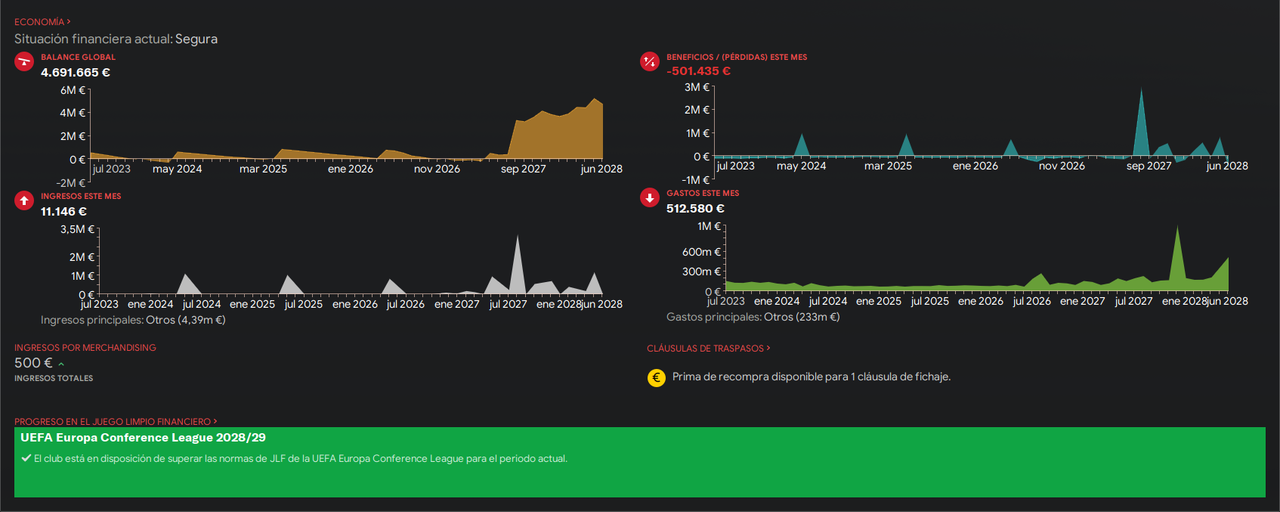Viewport: 1280px width, 512px height.
Task: Click the INGRESOS ESTE MES label
Action: point(81,196)
